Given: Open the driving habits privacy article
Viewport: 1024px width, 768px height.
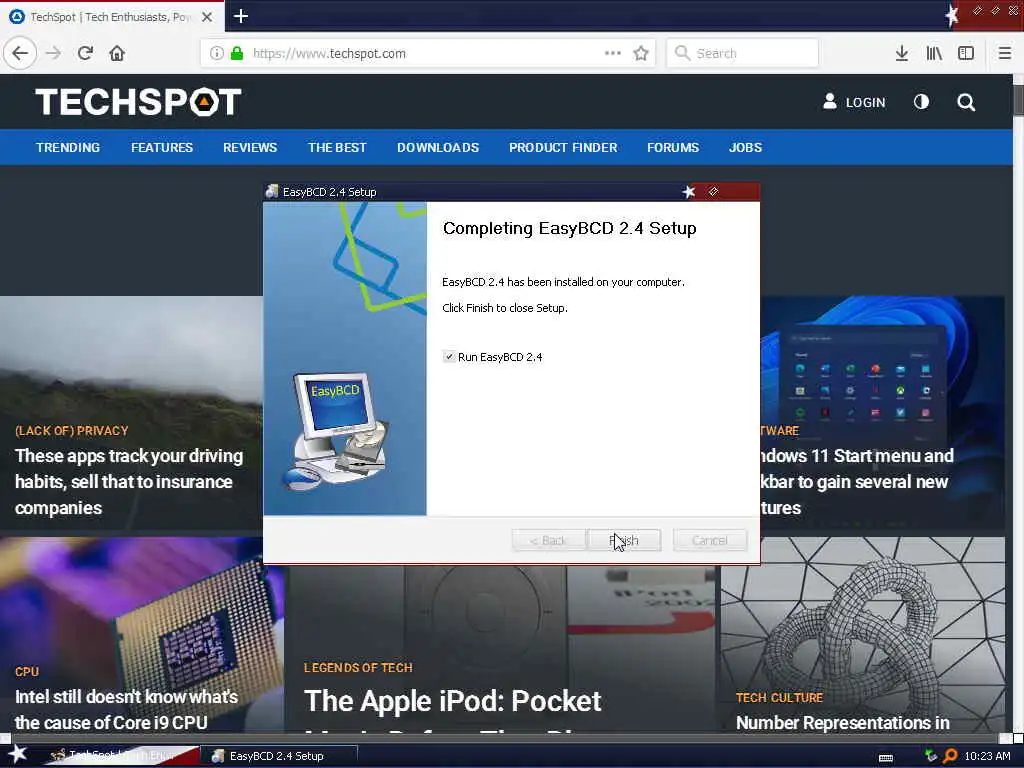Looking at the screenshot, I should 129,482.
